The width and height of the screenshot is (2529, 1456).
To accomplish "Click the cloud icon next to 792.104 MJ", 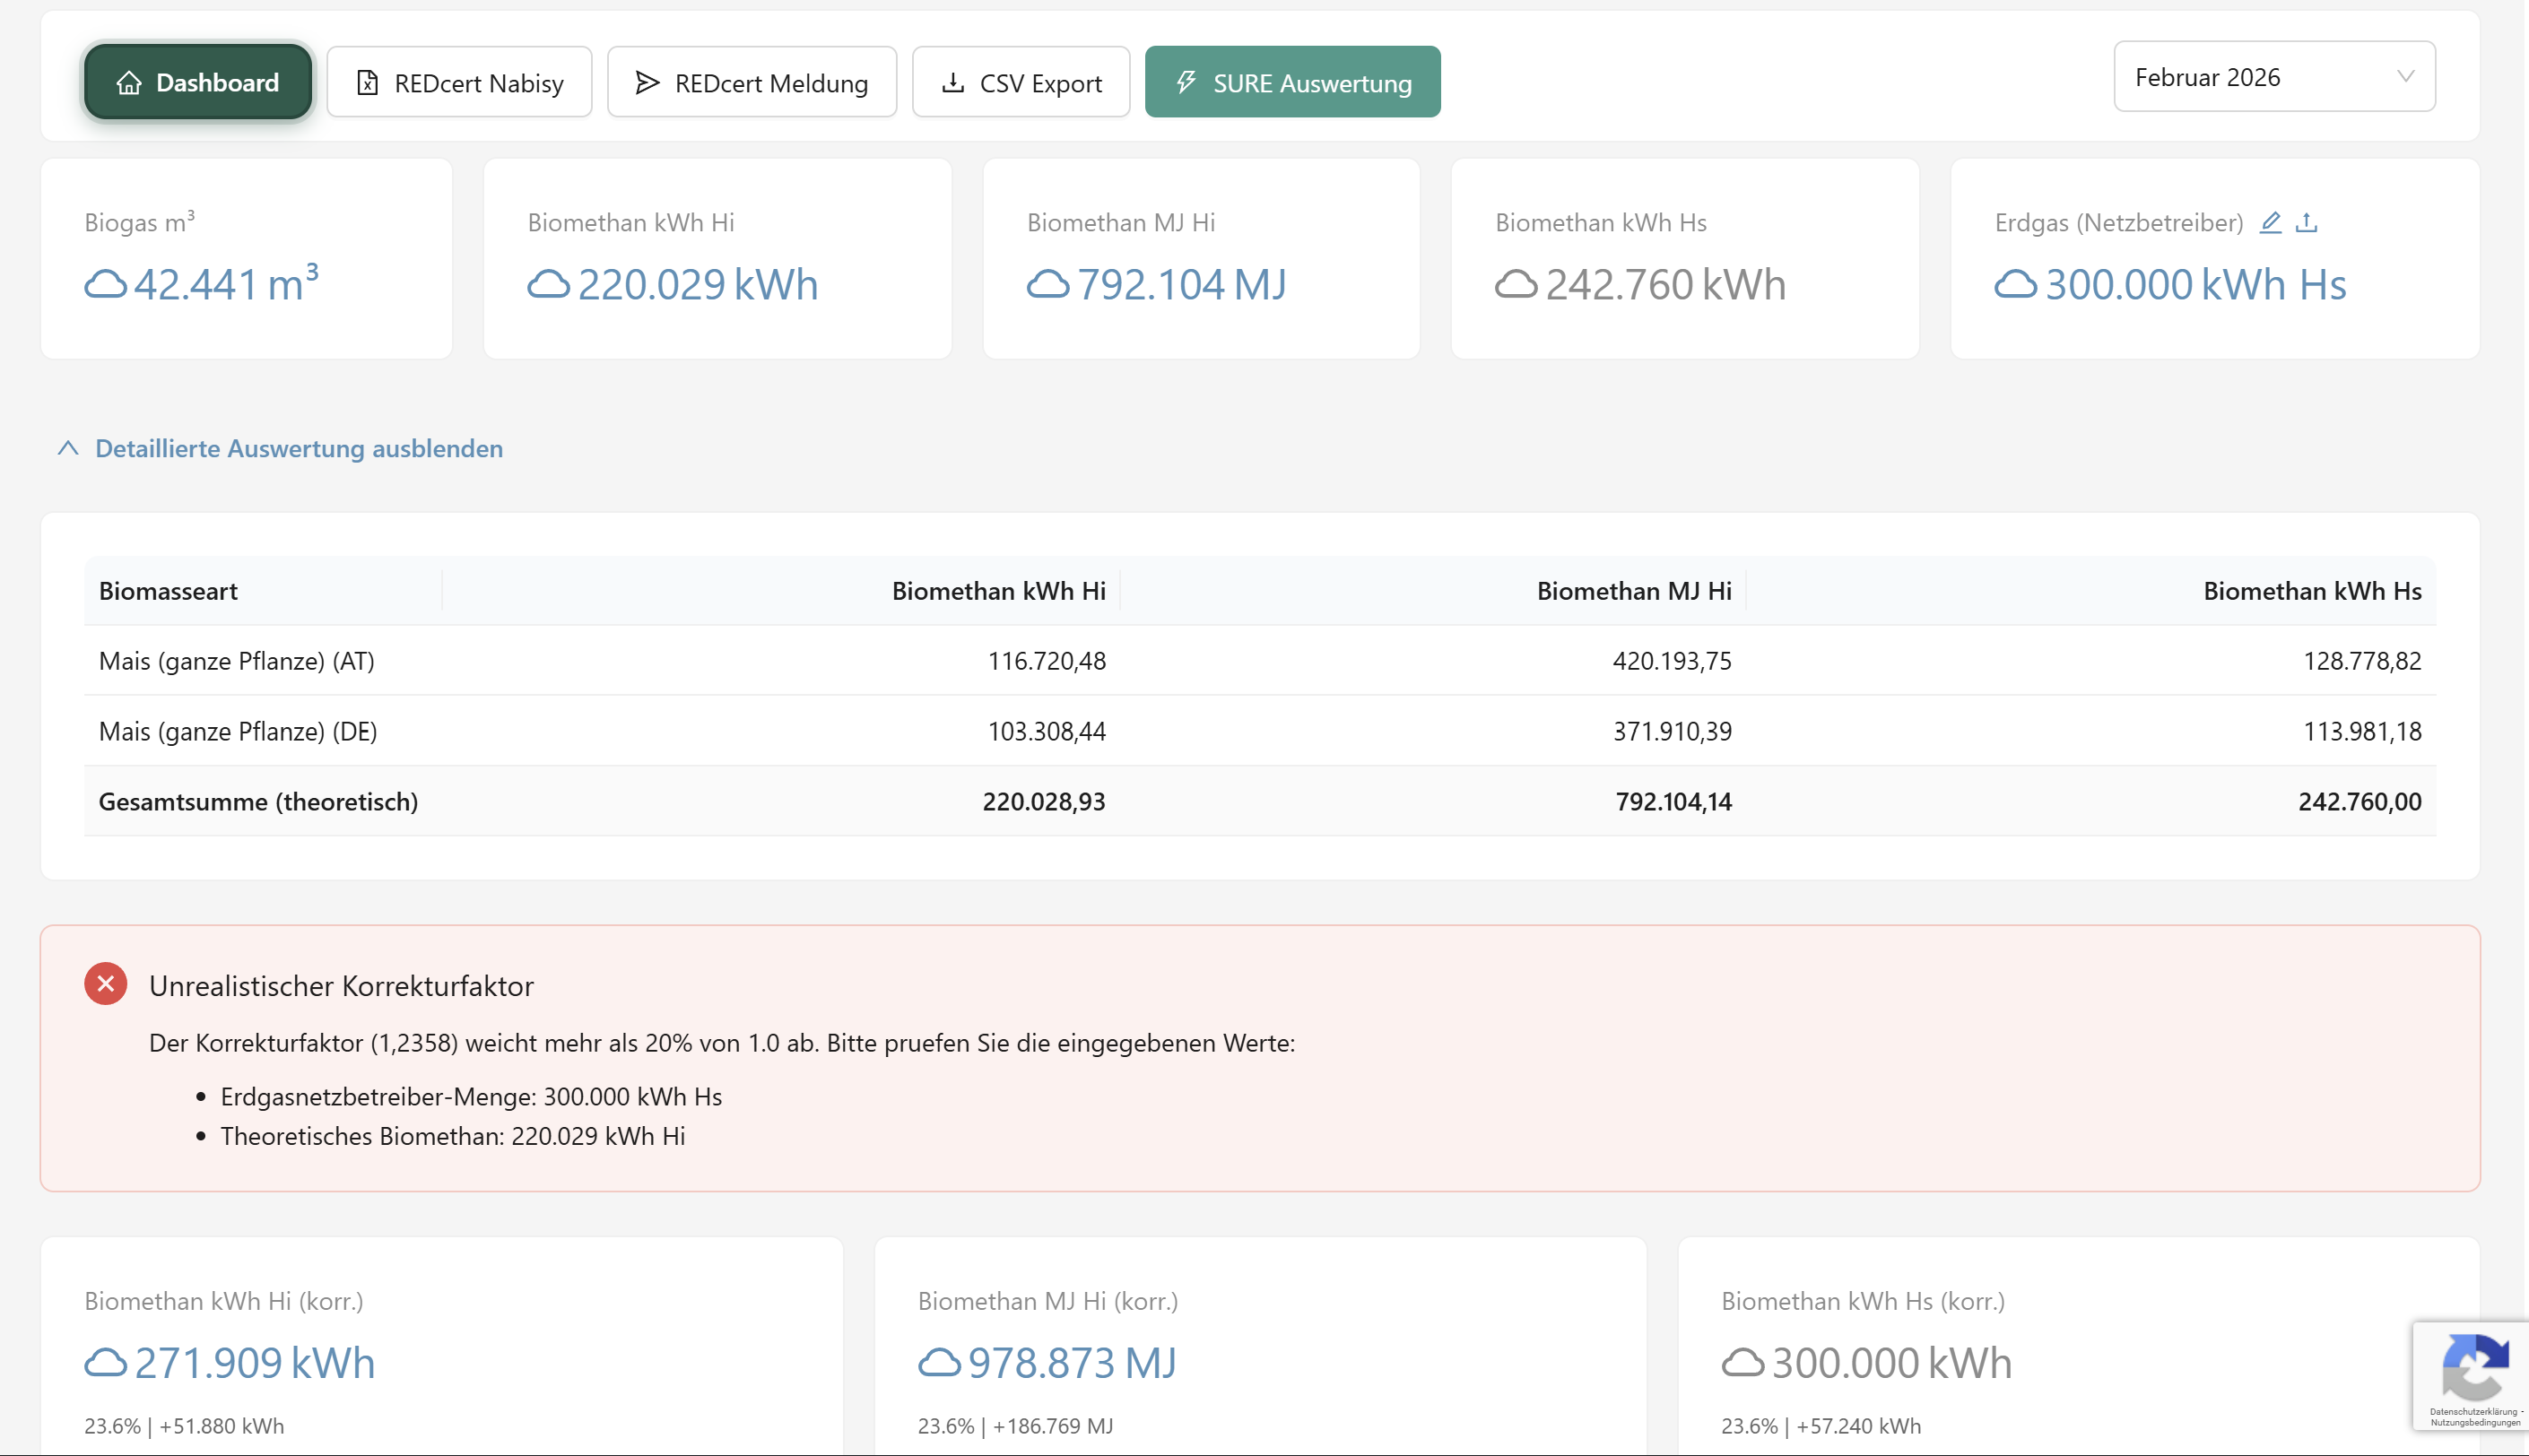I will point(1047,285).
